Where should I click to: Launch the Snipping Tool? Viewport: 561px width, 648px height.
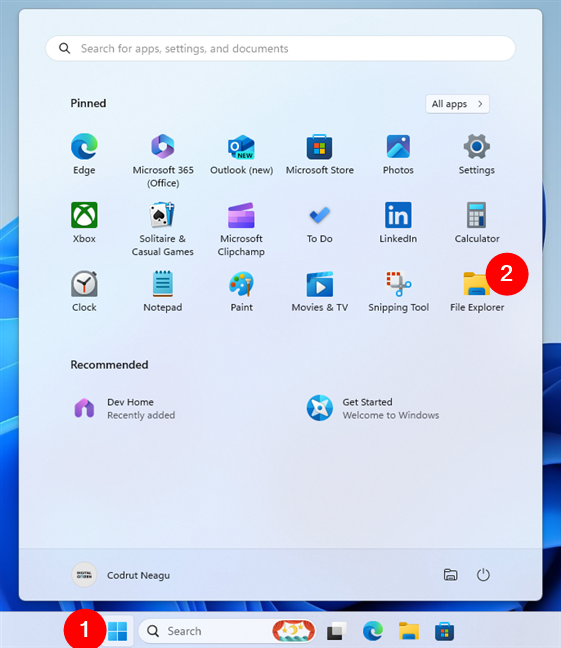(399, 291)
